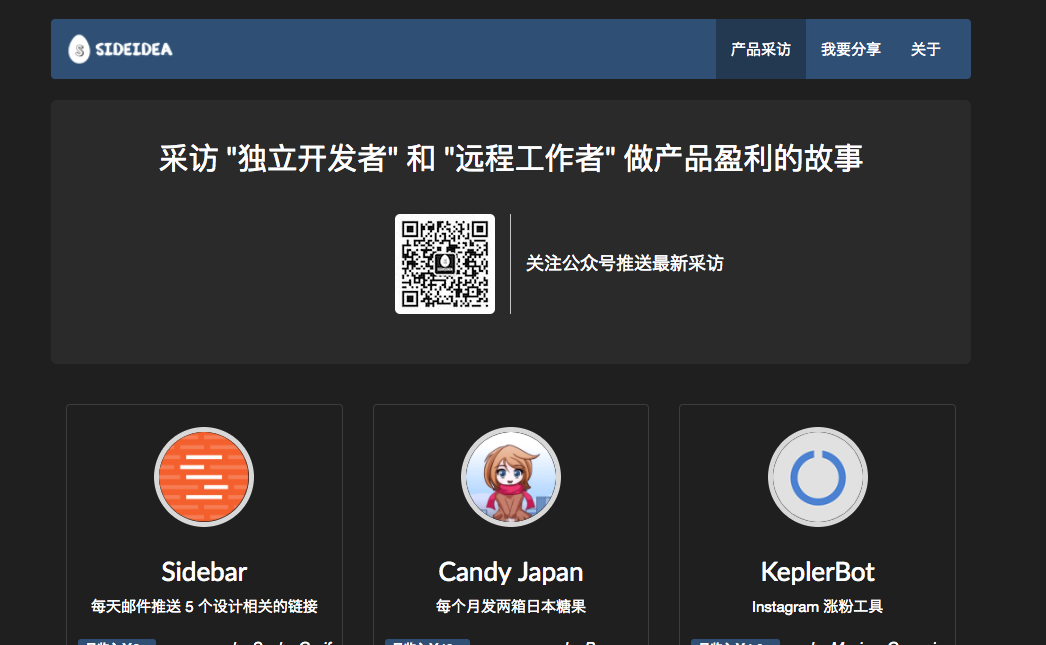1046x645 pixels.
Task: Click the 采访 独立开发者 headline
Action: coord(510,158)
